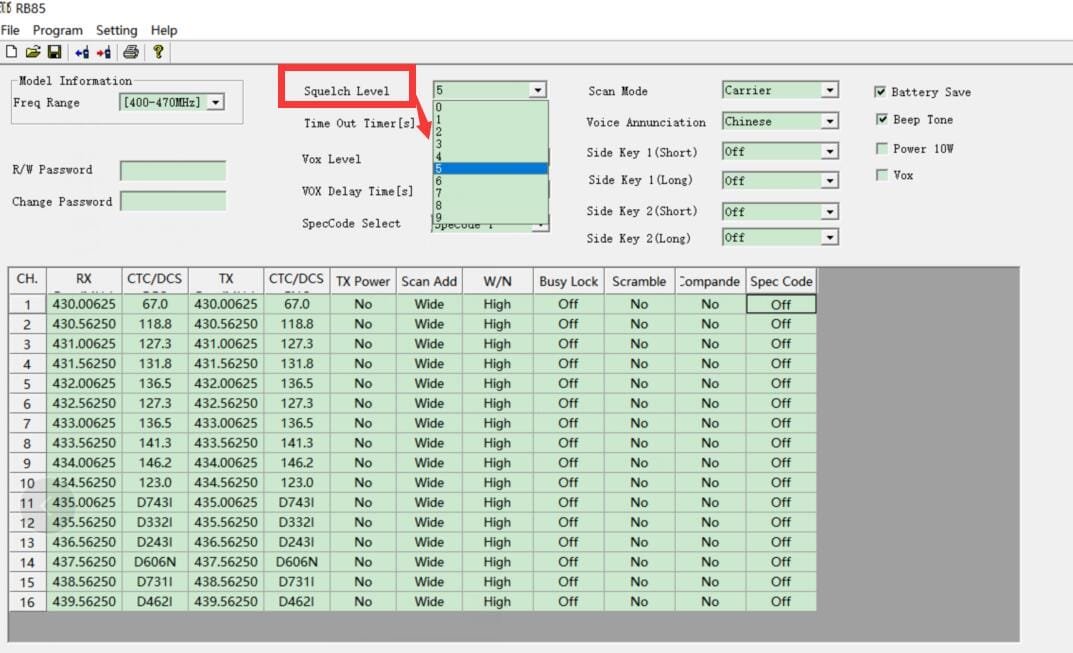
Task: Click the Spec Code Off cell in channel 1
Action: [781, 305]
